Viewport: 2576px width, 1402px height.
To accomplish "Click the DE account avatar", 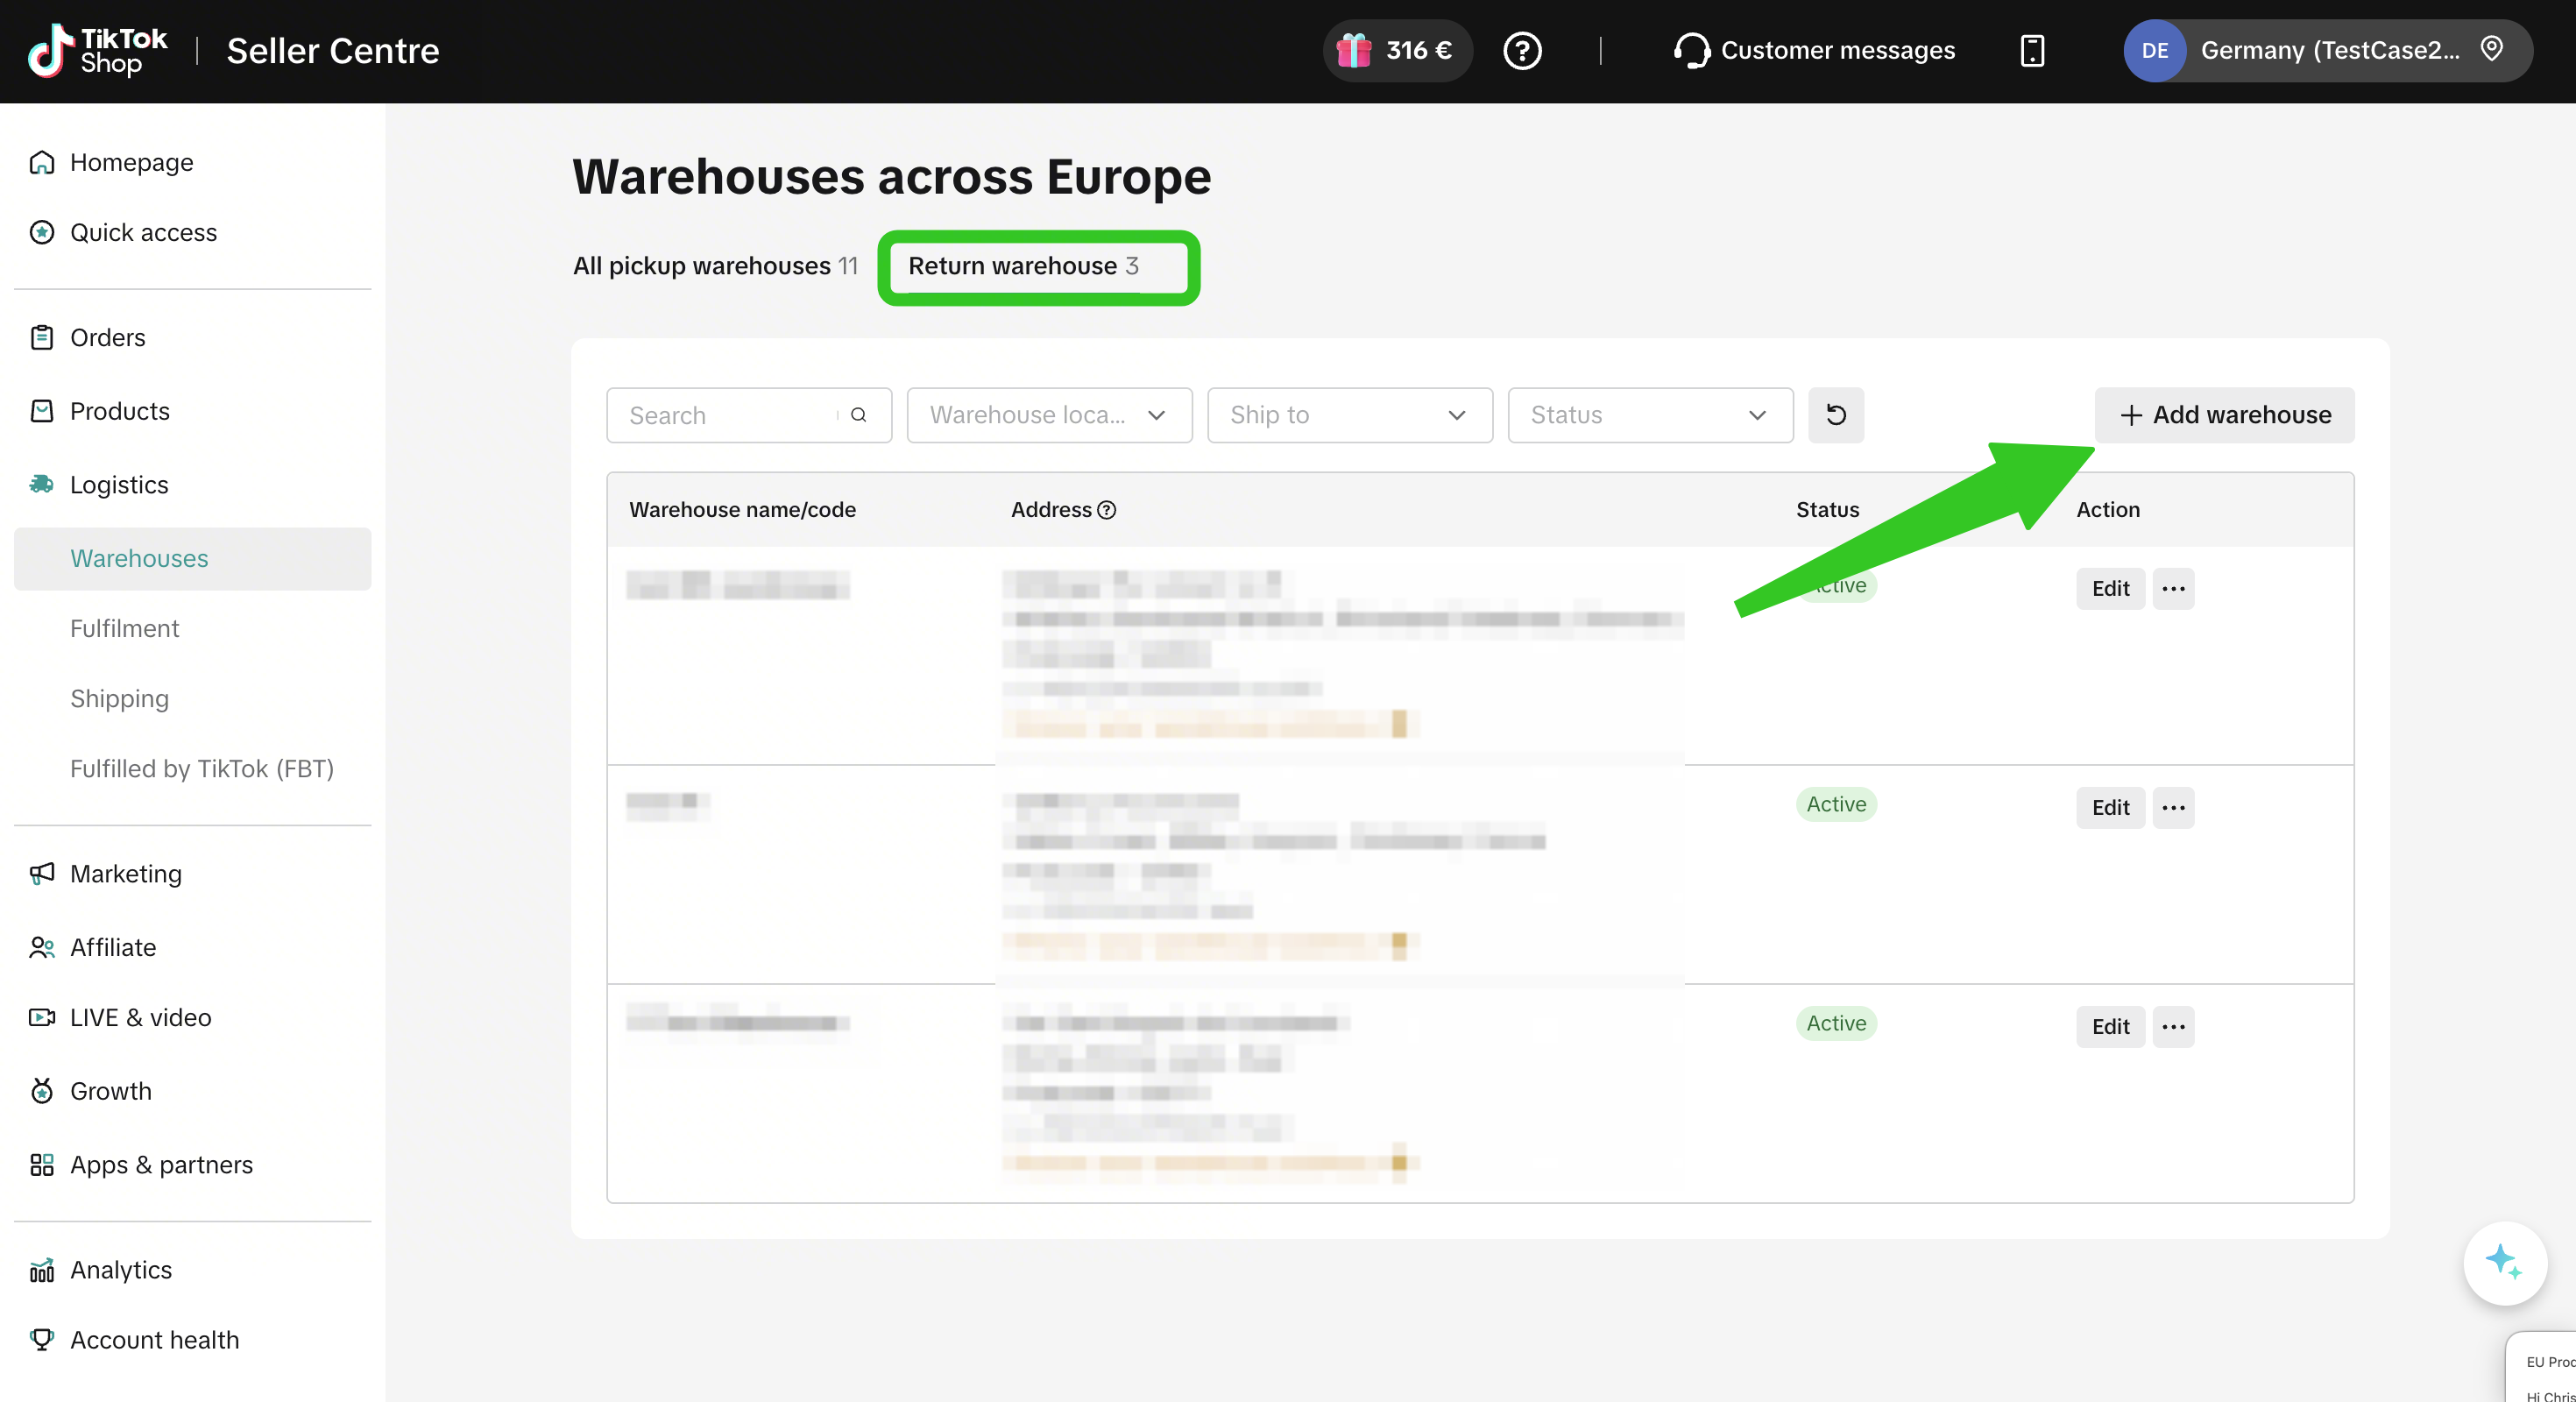I will [x=2154, y=50].
